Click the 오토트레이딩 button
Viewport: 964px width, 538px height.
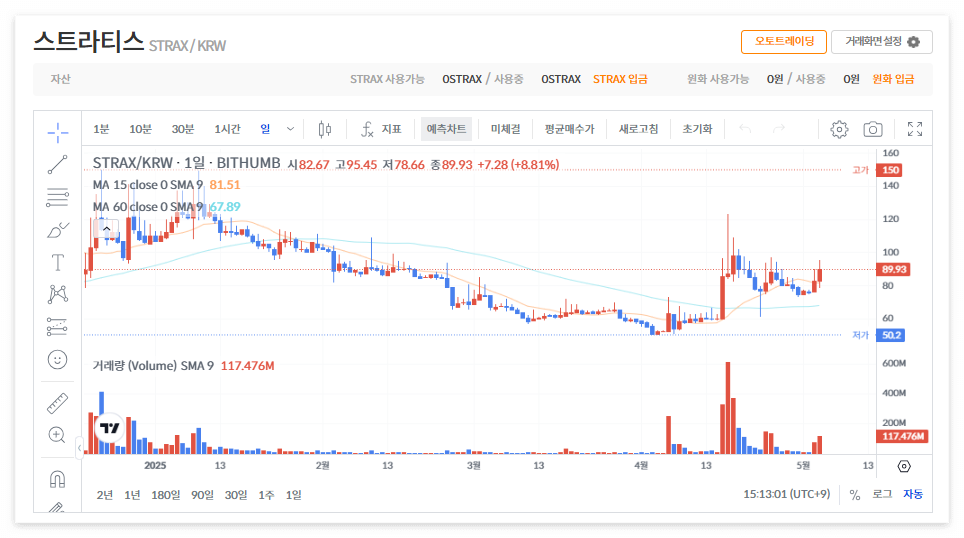tap(784, 42)
